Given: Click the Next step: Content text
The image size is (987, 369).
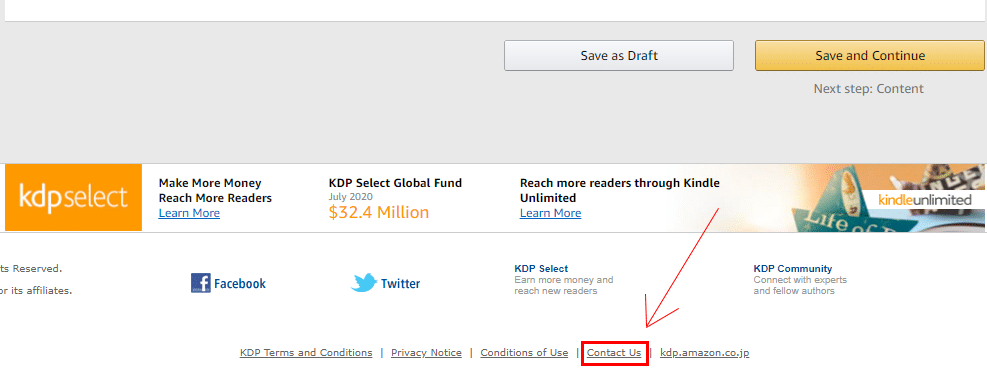Looking at the screenshot, I should point(869,89).
